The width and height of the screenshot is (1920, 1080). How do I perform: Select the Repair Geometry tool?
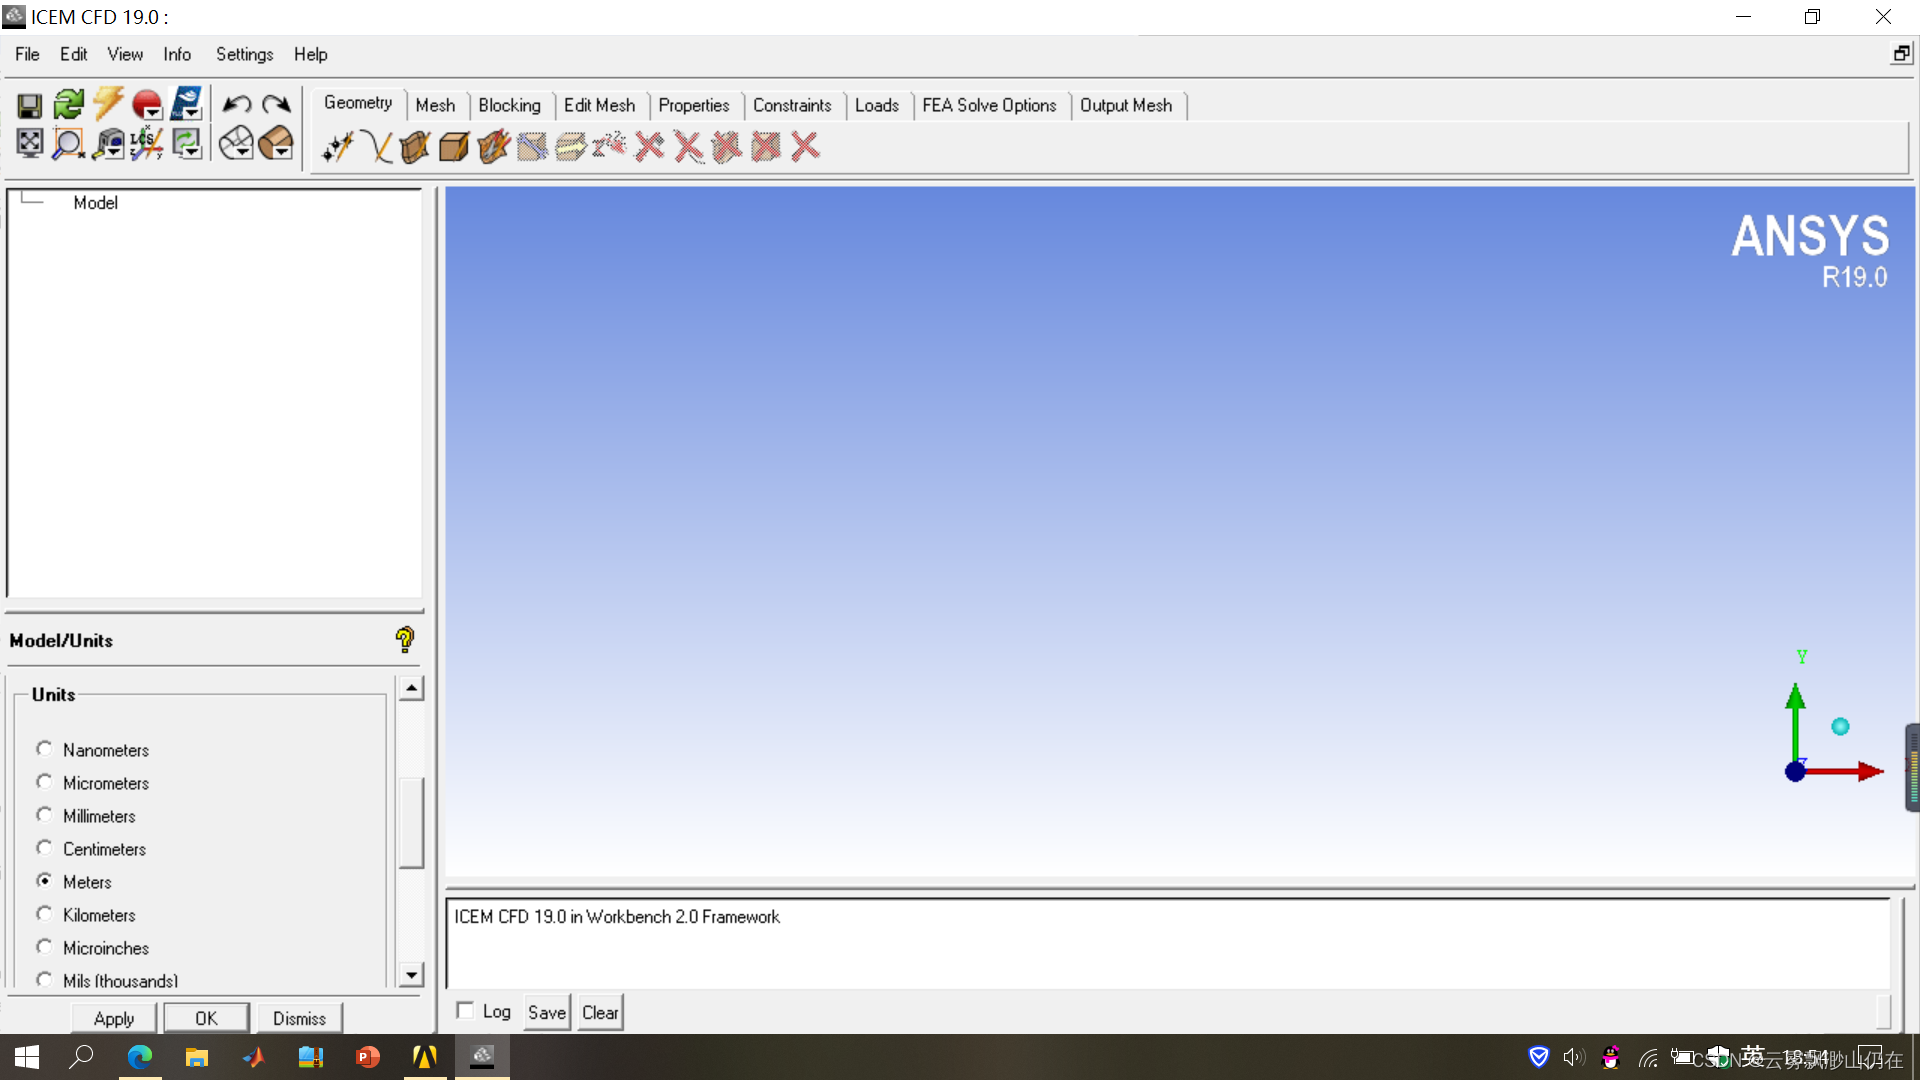point(493,146)
